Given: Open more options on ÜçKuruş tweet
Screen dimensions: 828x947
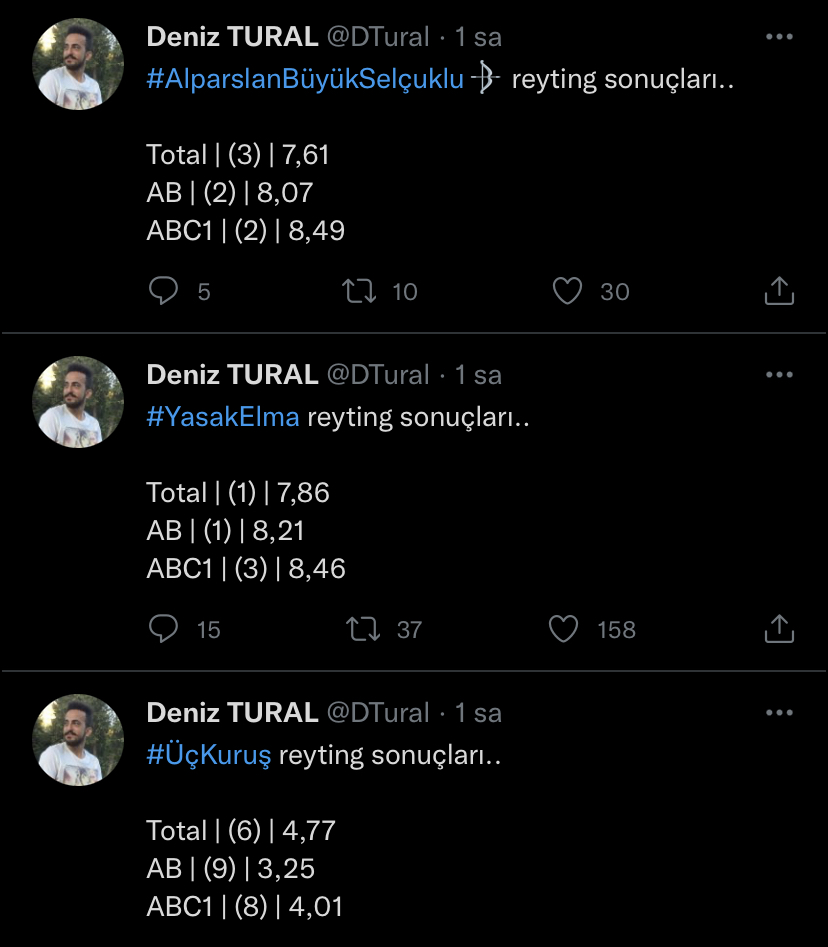Looking at the screenshot, I should [779, 713].
